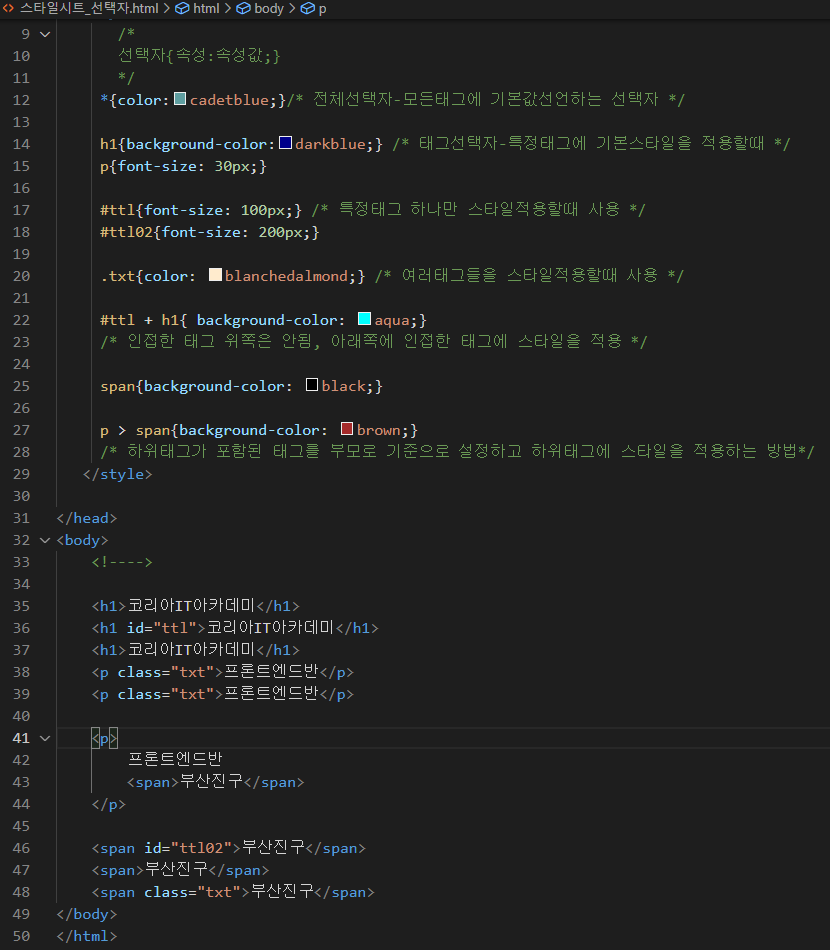The height and width of the screenshot is (950, 830).
Task: Click the closing </body> tag
Action: 87,914
